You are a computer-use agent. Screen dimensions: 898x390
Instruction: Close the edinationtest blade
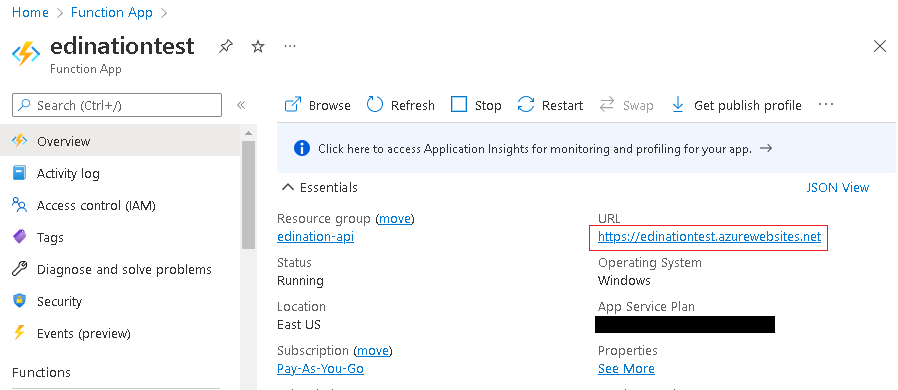pyautogui.click(x=880, y=46)
